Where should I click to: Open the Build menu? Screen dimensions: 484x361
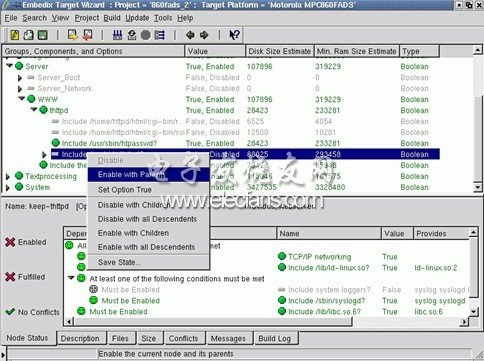(x=112, y=18)
